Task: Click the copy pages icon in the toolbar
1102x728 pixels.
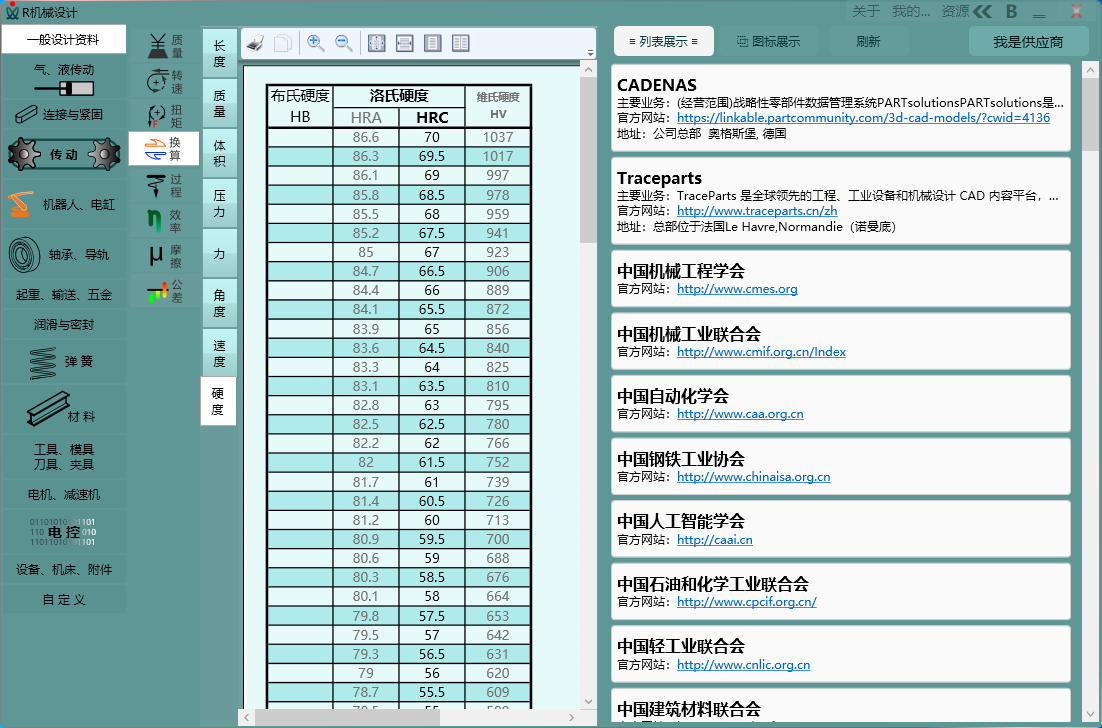Action: click(x=283, y=43)
